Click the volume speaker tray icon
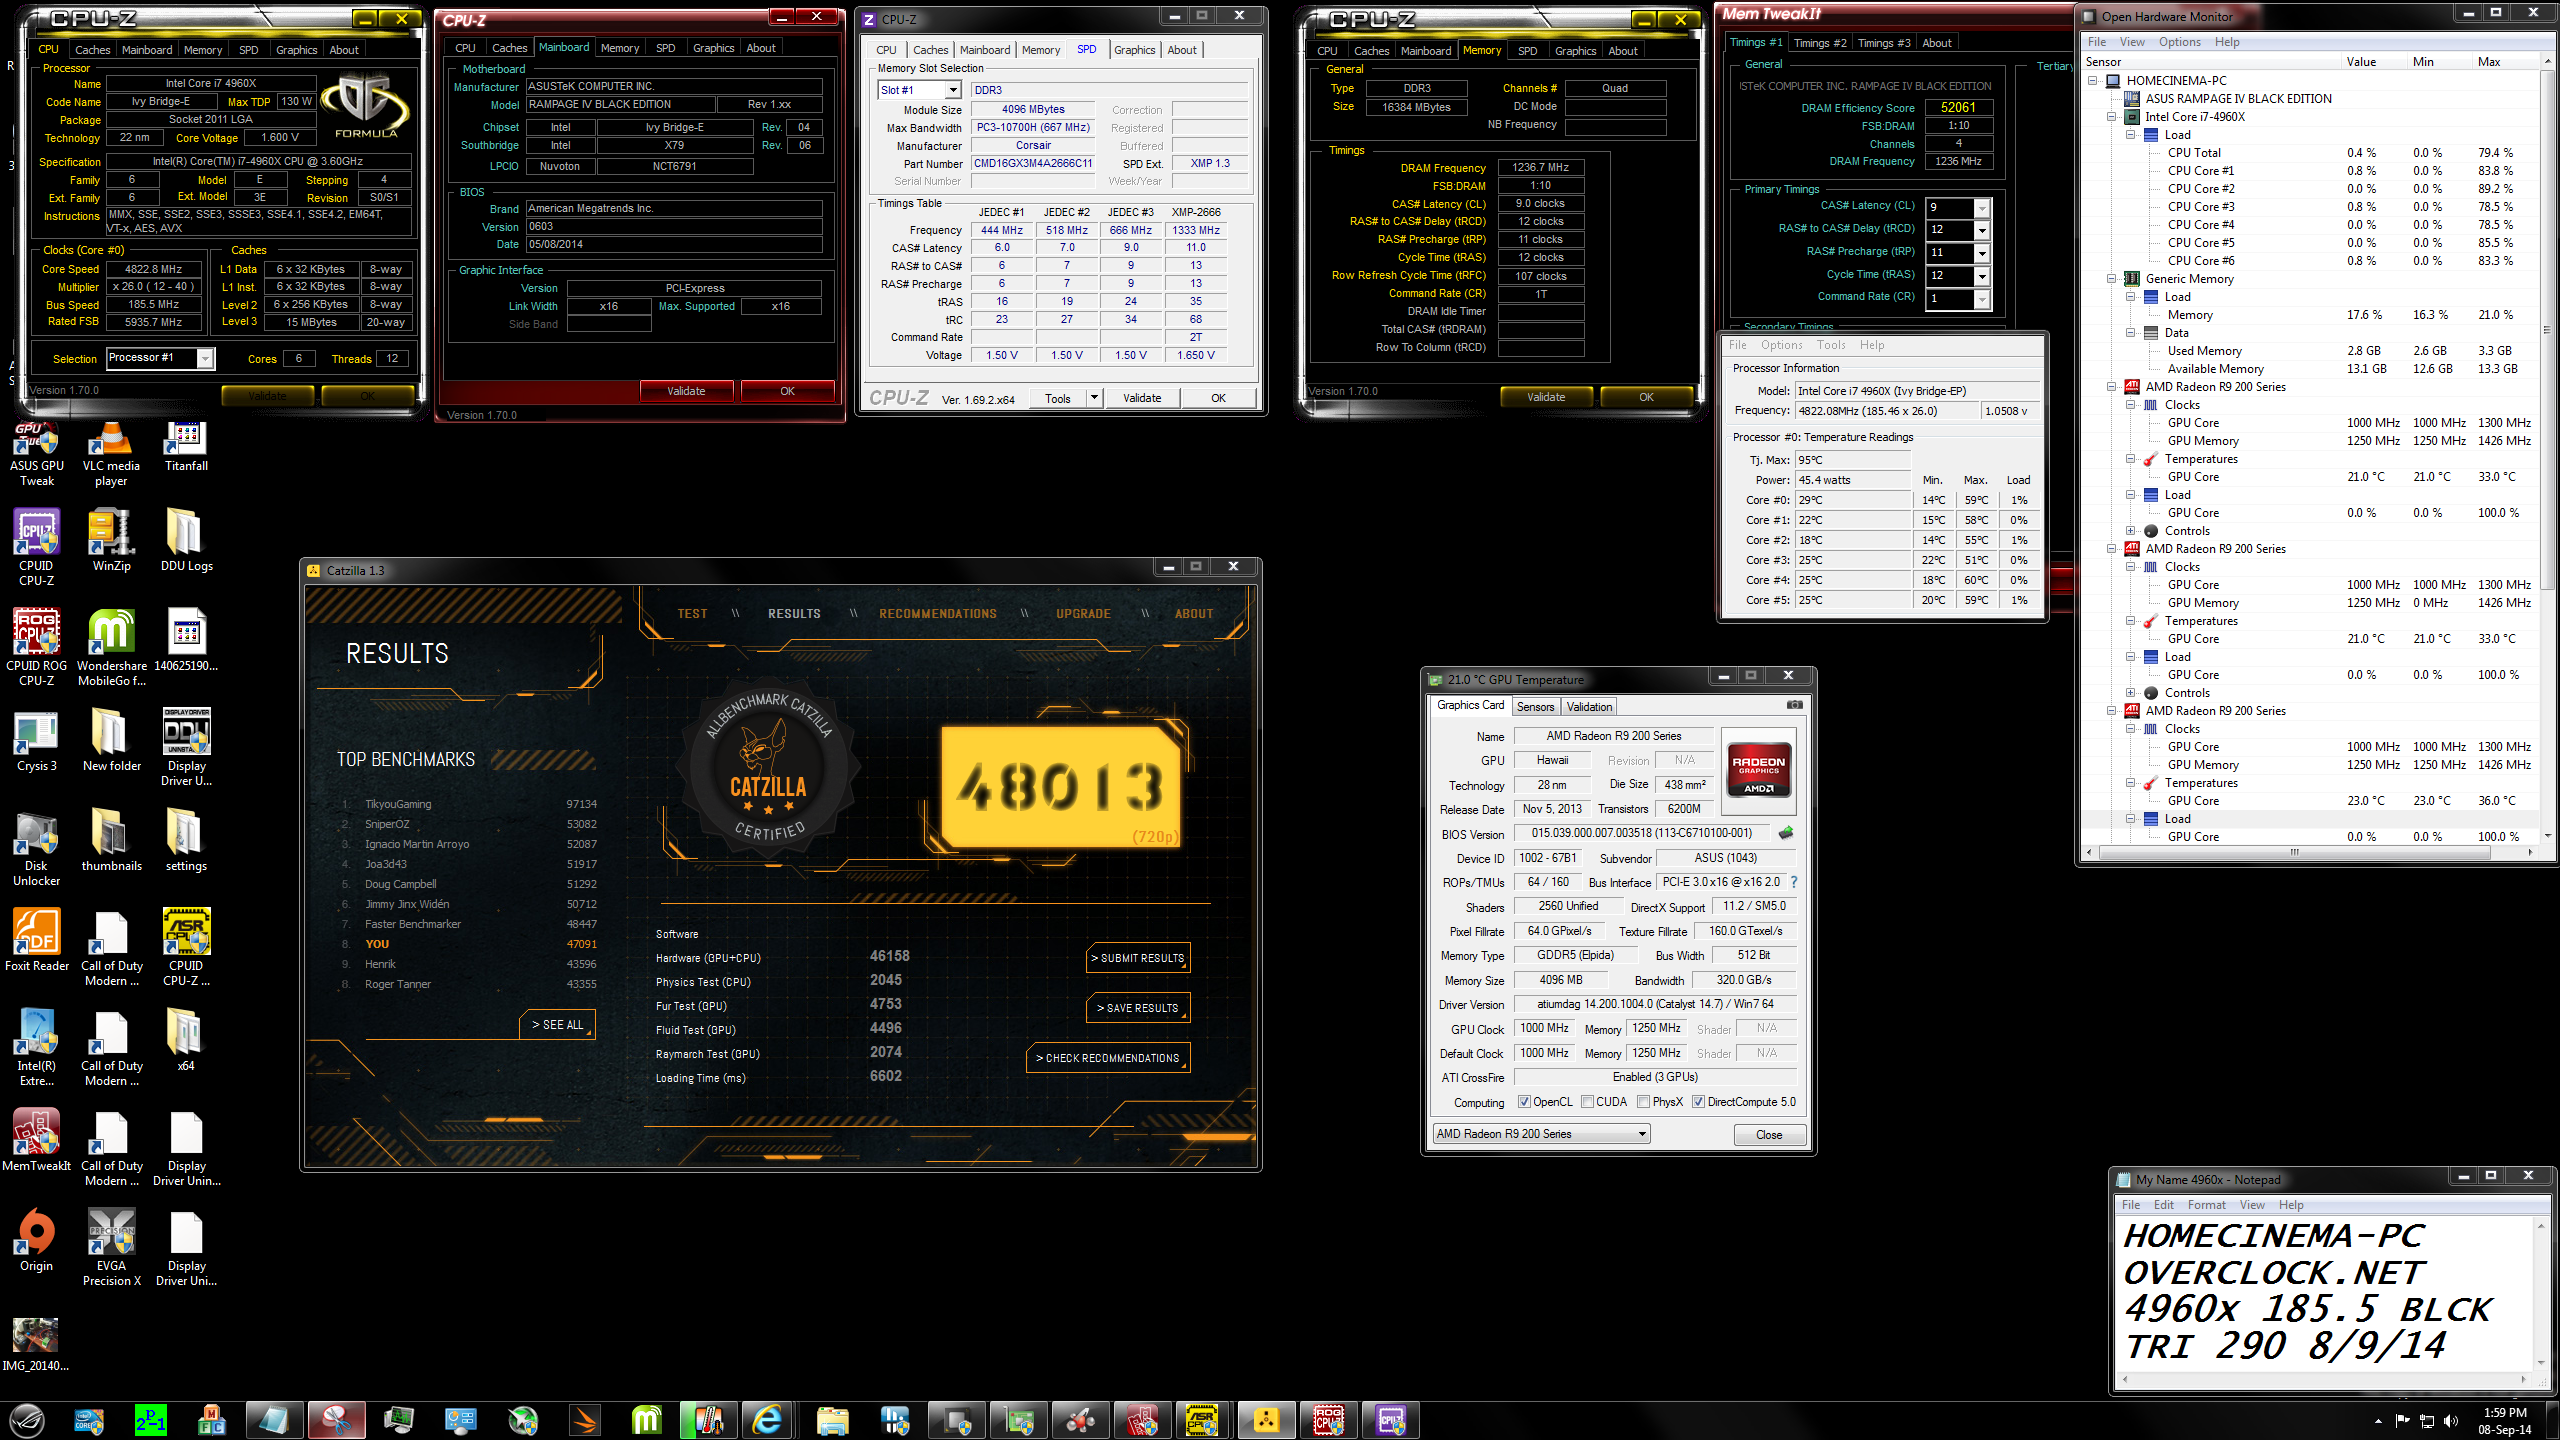Viewport: 2560px width, 1440px height. pyautogui.click(x=2451, y=1421)
